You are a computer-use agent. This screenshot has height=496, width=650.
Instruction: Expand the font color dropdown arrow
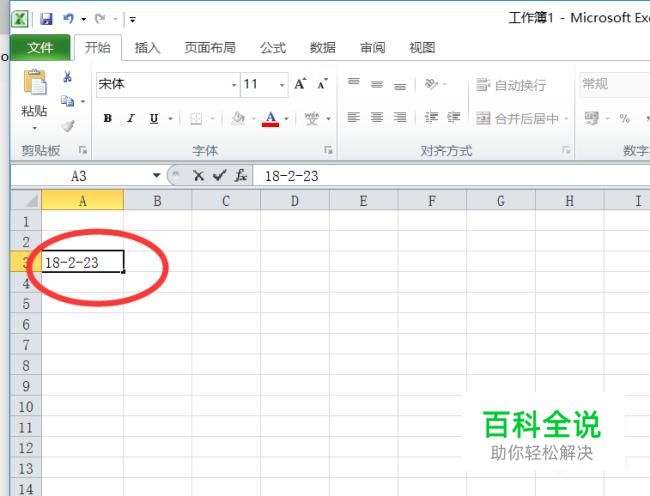coord(286,119)
